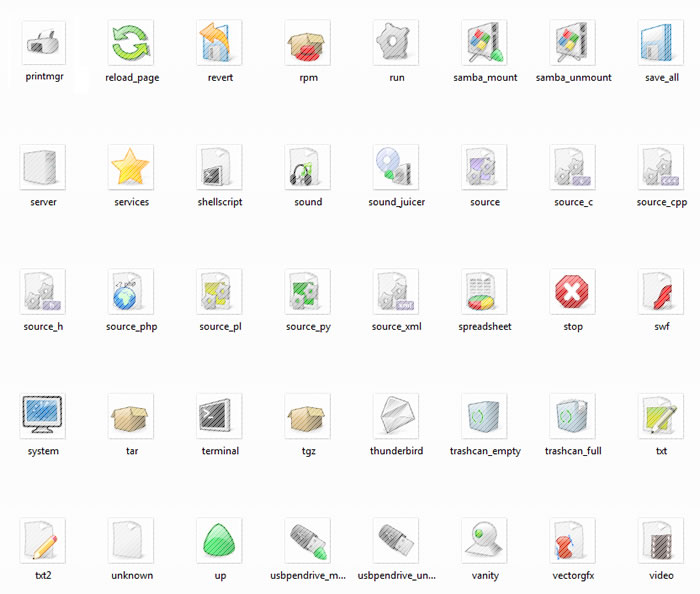Click the source_xml icon
This screenshot has width=700, height=594.
click(396, 292)
